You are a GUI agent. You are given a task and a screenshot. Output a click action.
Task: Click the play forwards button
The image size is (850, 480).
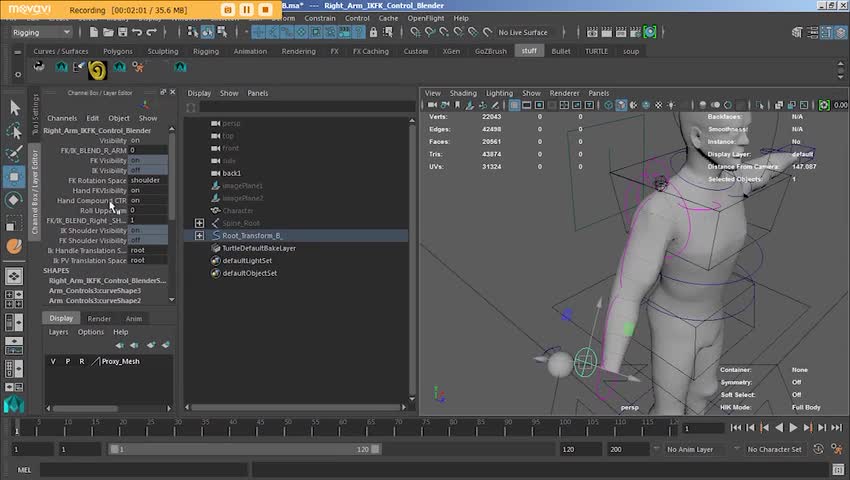click(794, 427)
